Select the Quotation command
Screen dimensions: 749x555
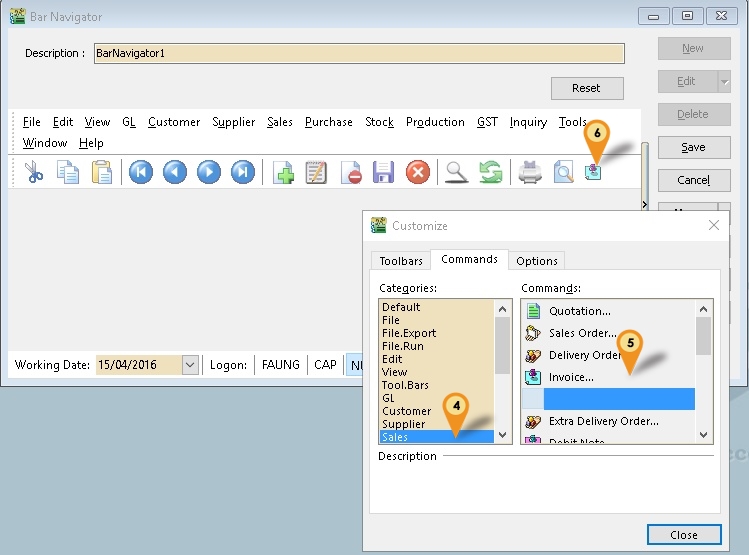[x=579, y=311]
